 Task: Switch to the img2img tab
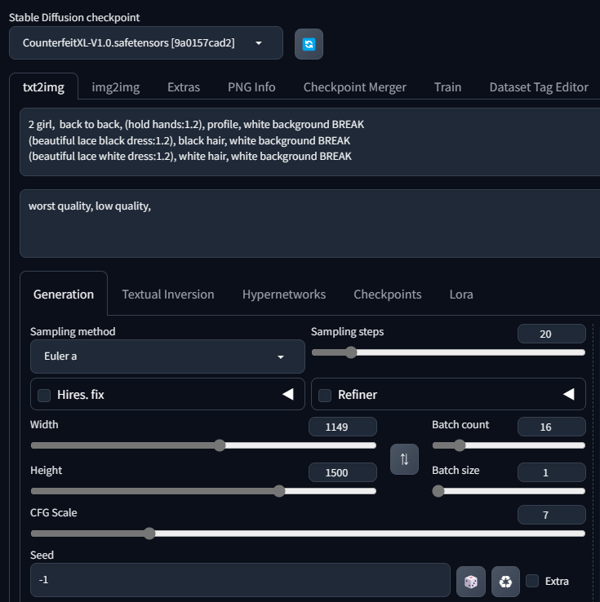point(116,87)
